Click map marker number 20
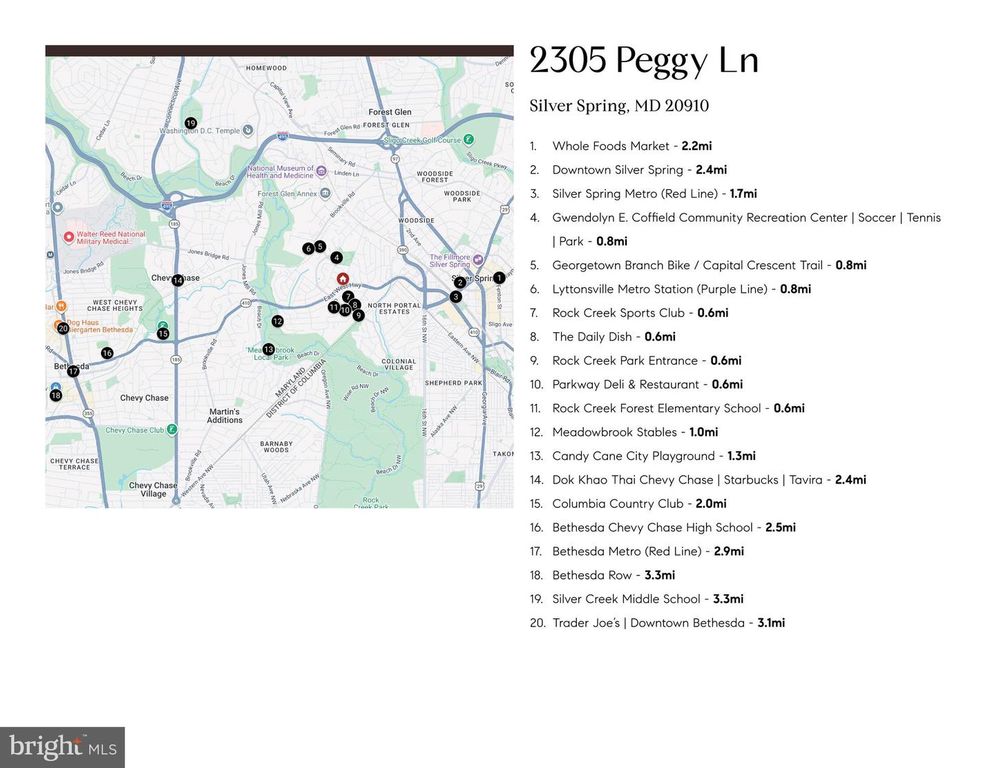995x768 pixels. [x=63, y=328]
